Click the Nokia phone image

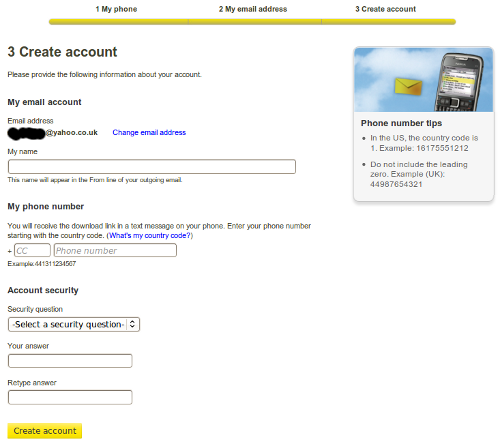pos(459,82)
